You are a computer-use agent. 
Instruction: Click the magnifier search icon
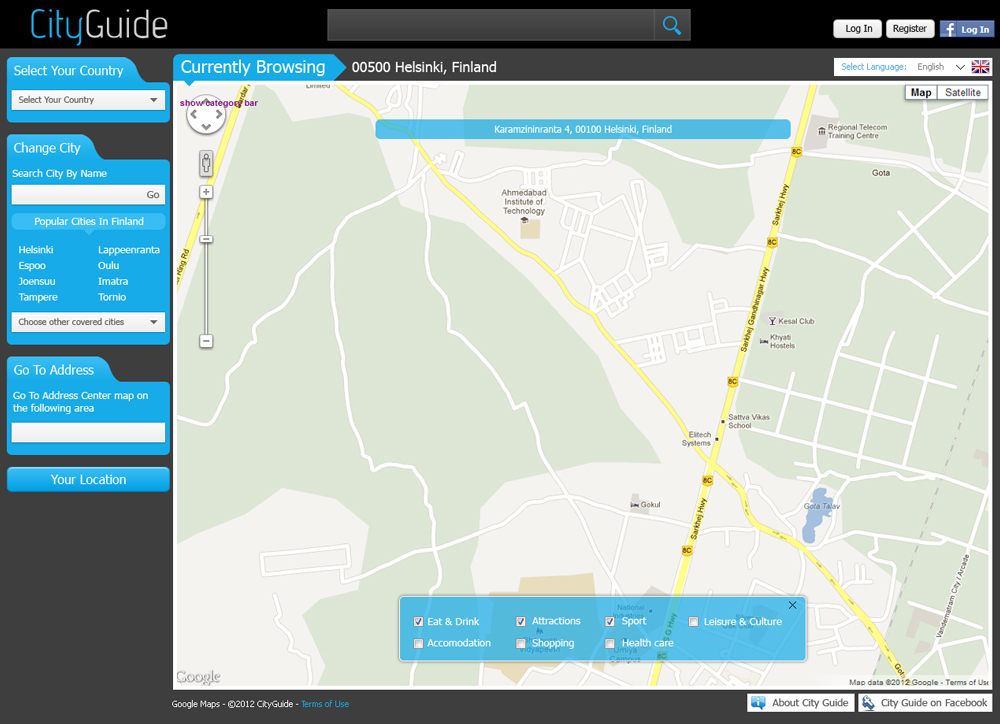click(672, 26)
